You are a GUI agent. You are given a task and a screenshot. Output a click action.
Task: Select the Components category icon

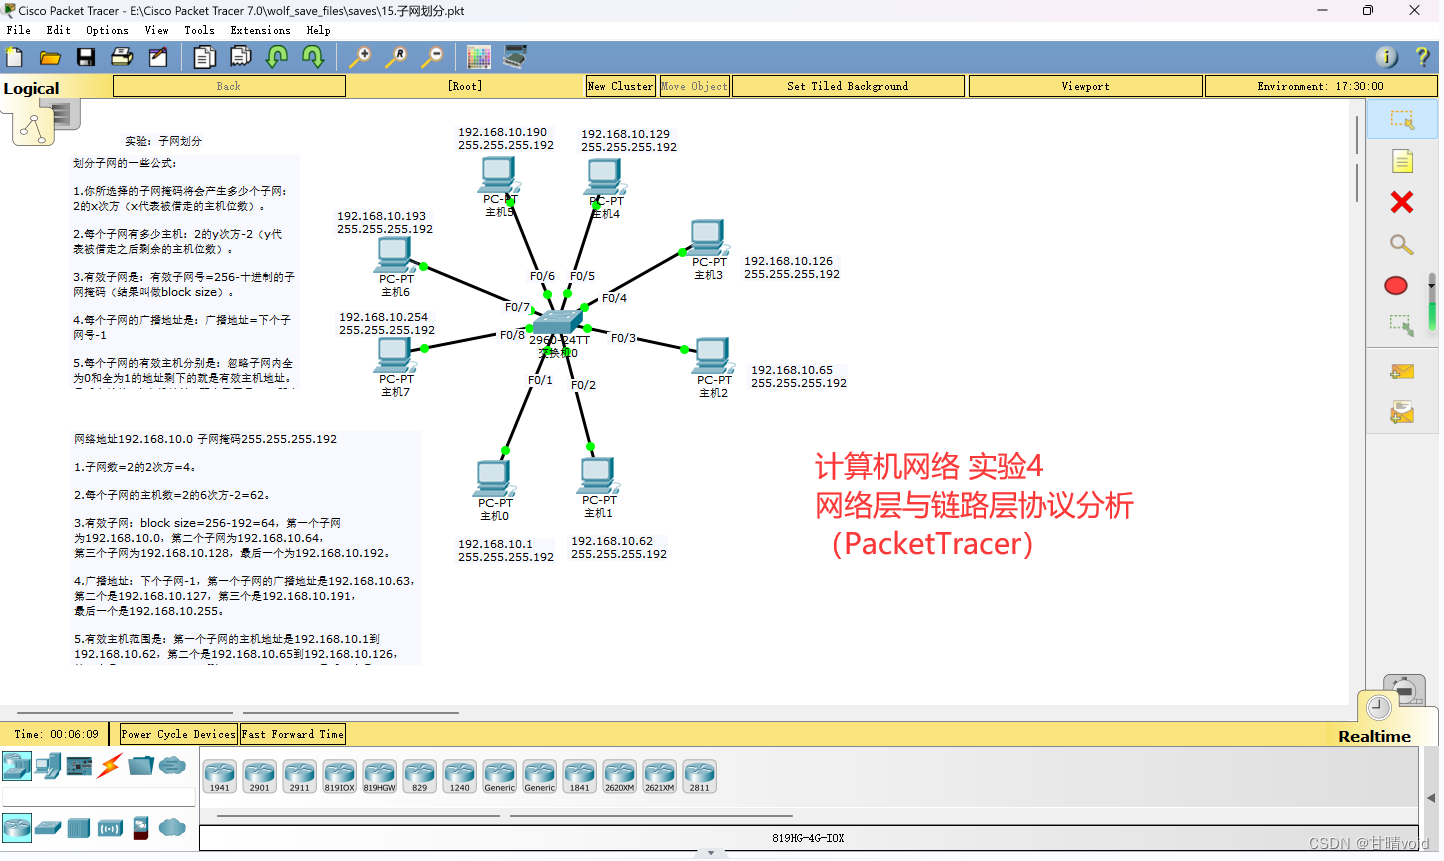79,766
